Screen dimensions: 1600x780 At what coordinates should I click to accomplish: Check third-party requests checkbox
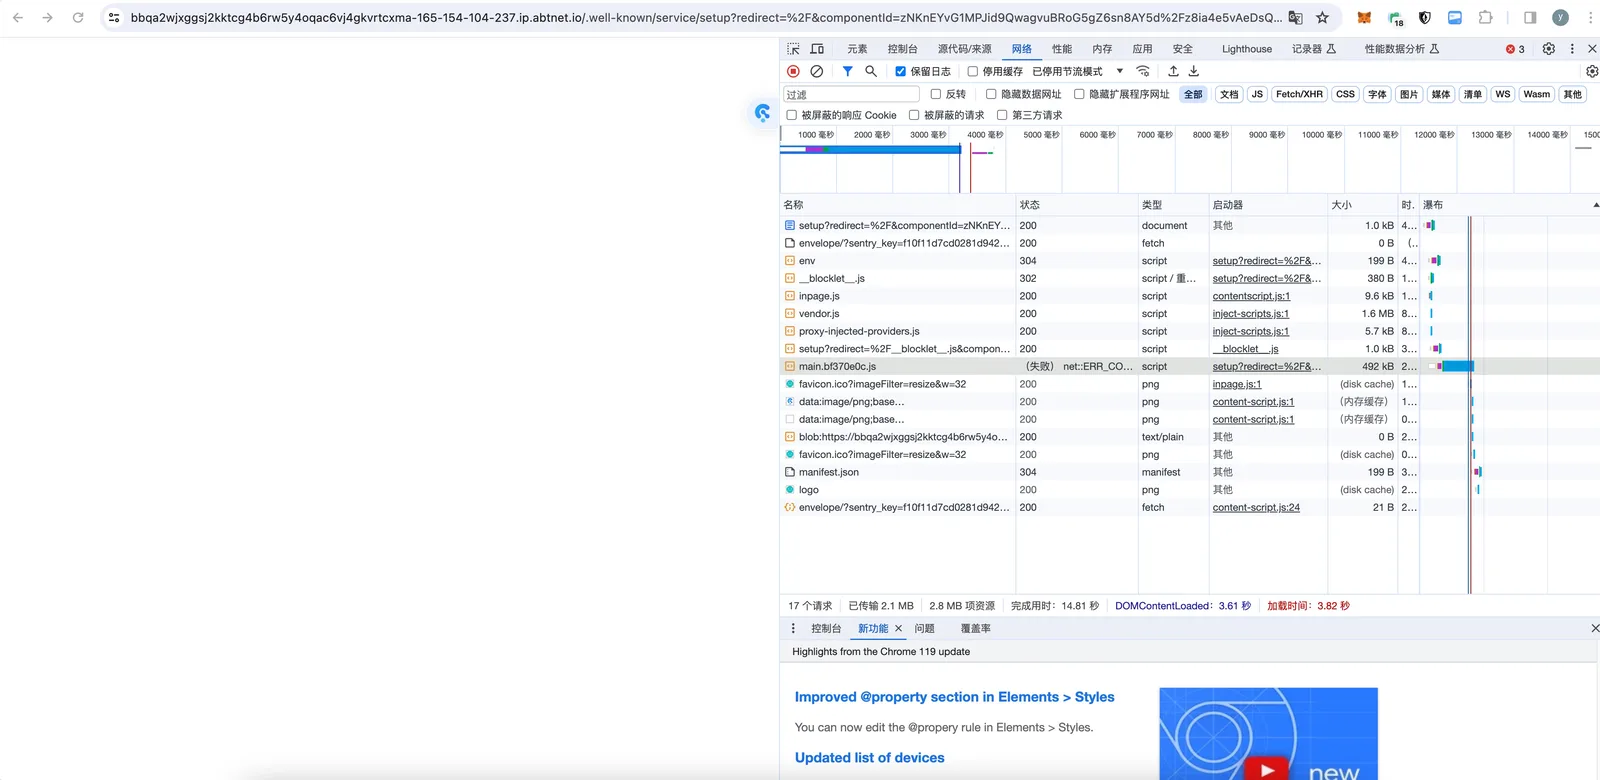pos(1002,115)
